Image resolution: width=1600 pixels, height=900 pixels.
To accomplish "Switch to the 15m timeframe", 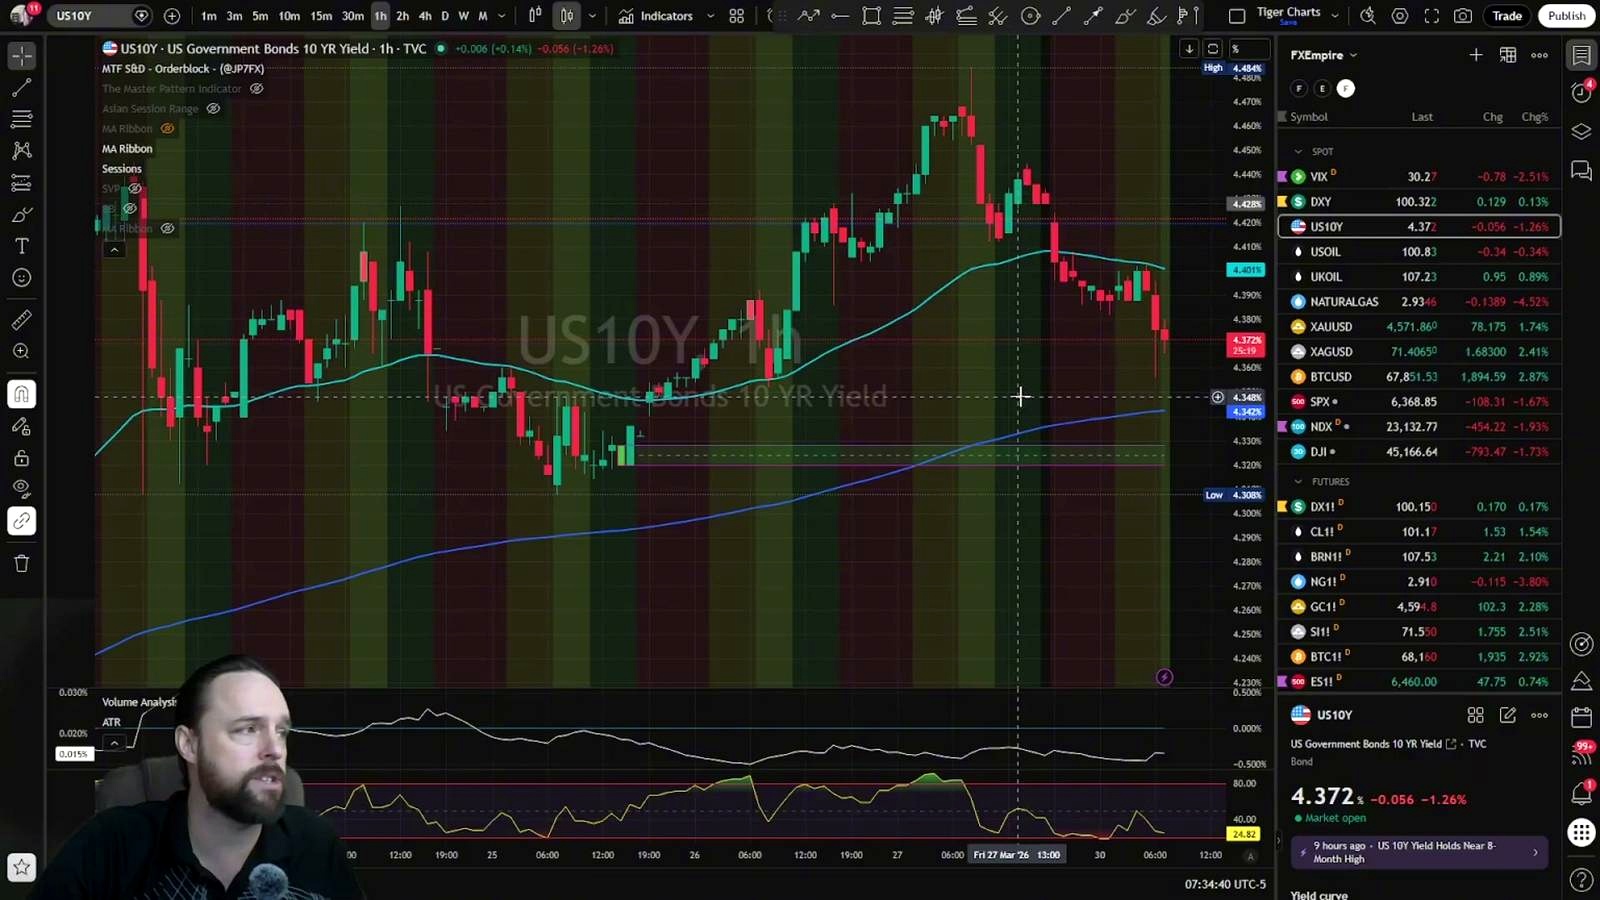I will pyautogui.click(x=321, y=16).
